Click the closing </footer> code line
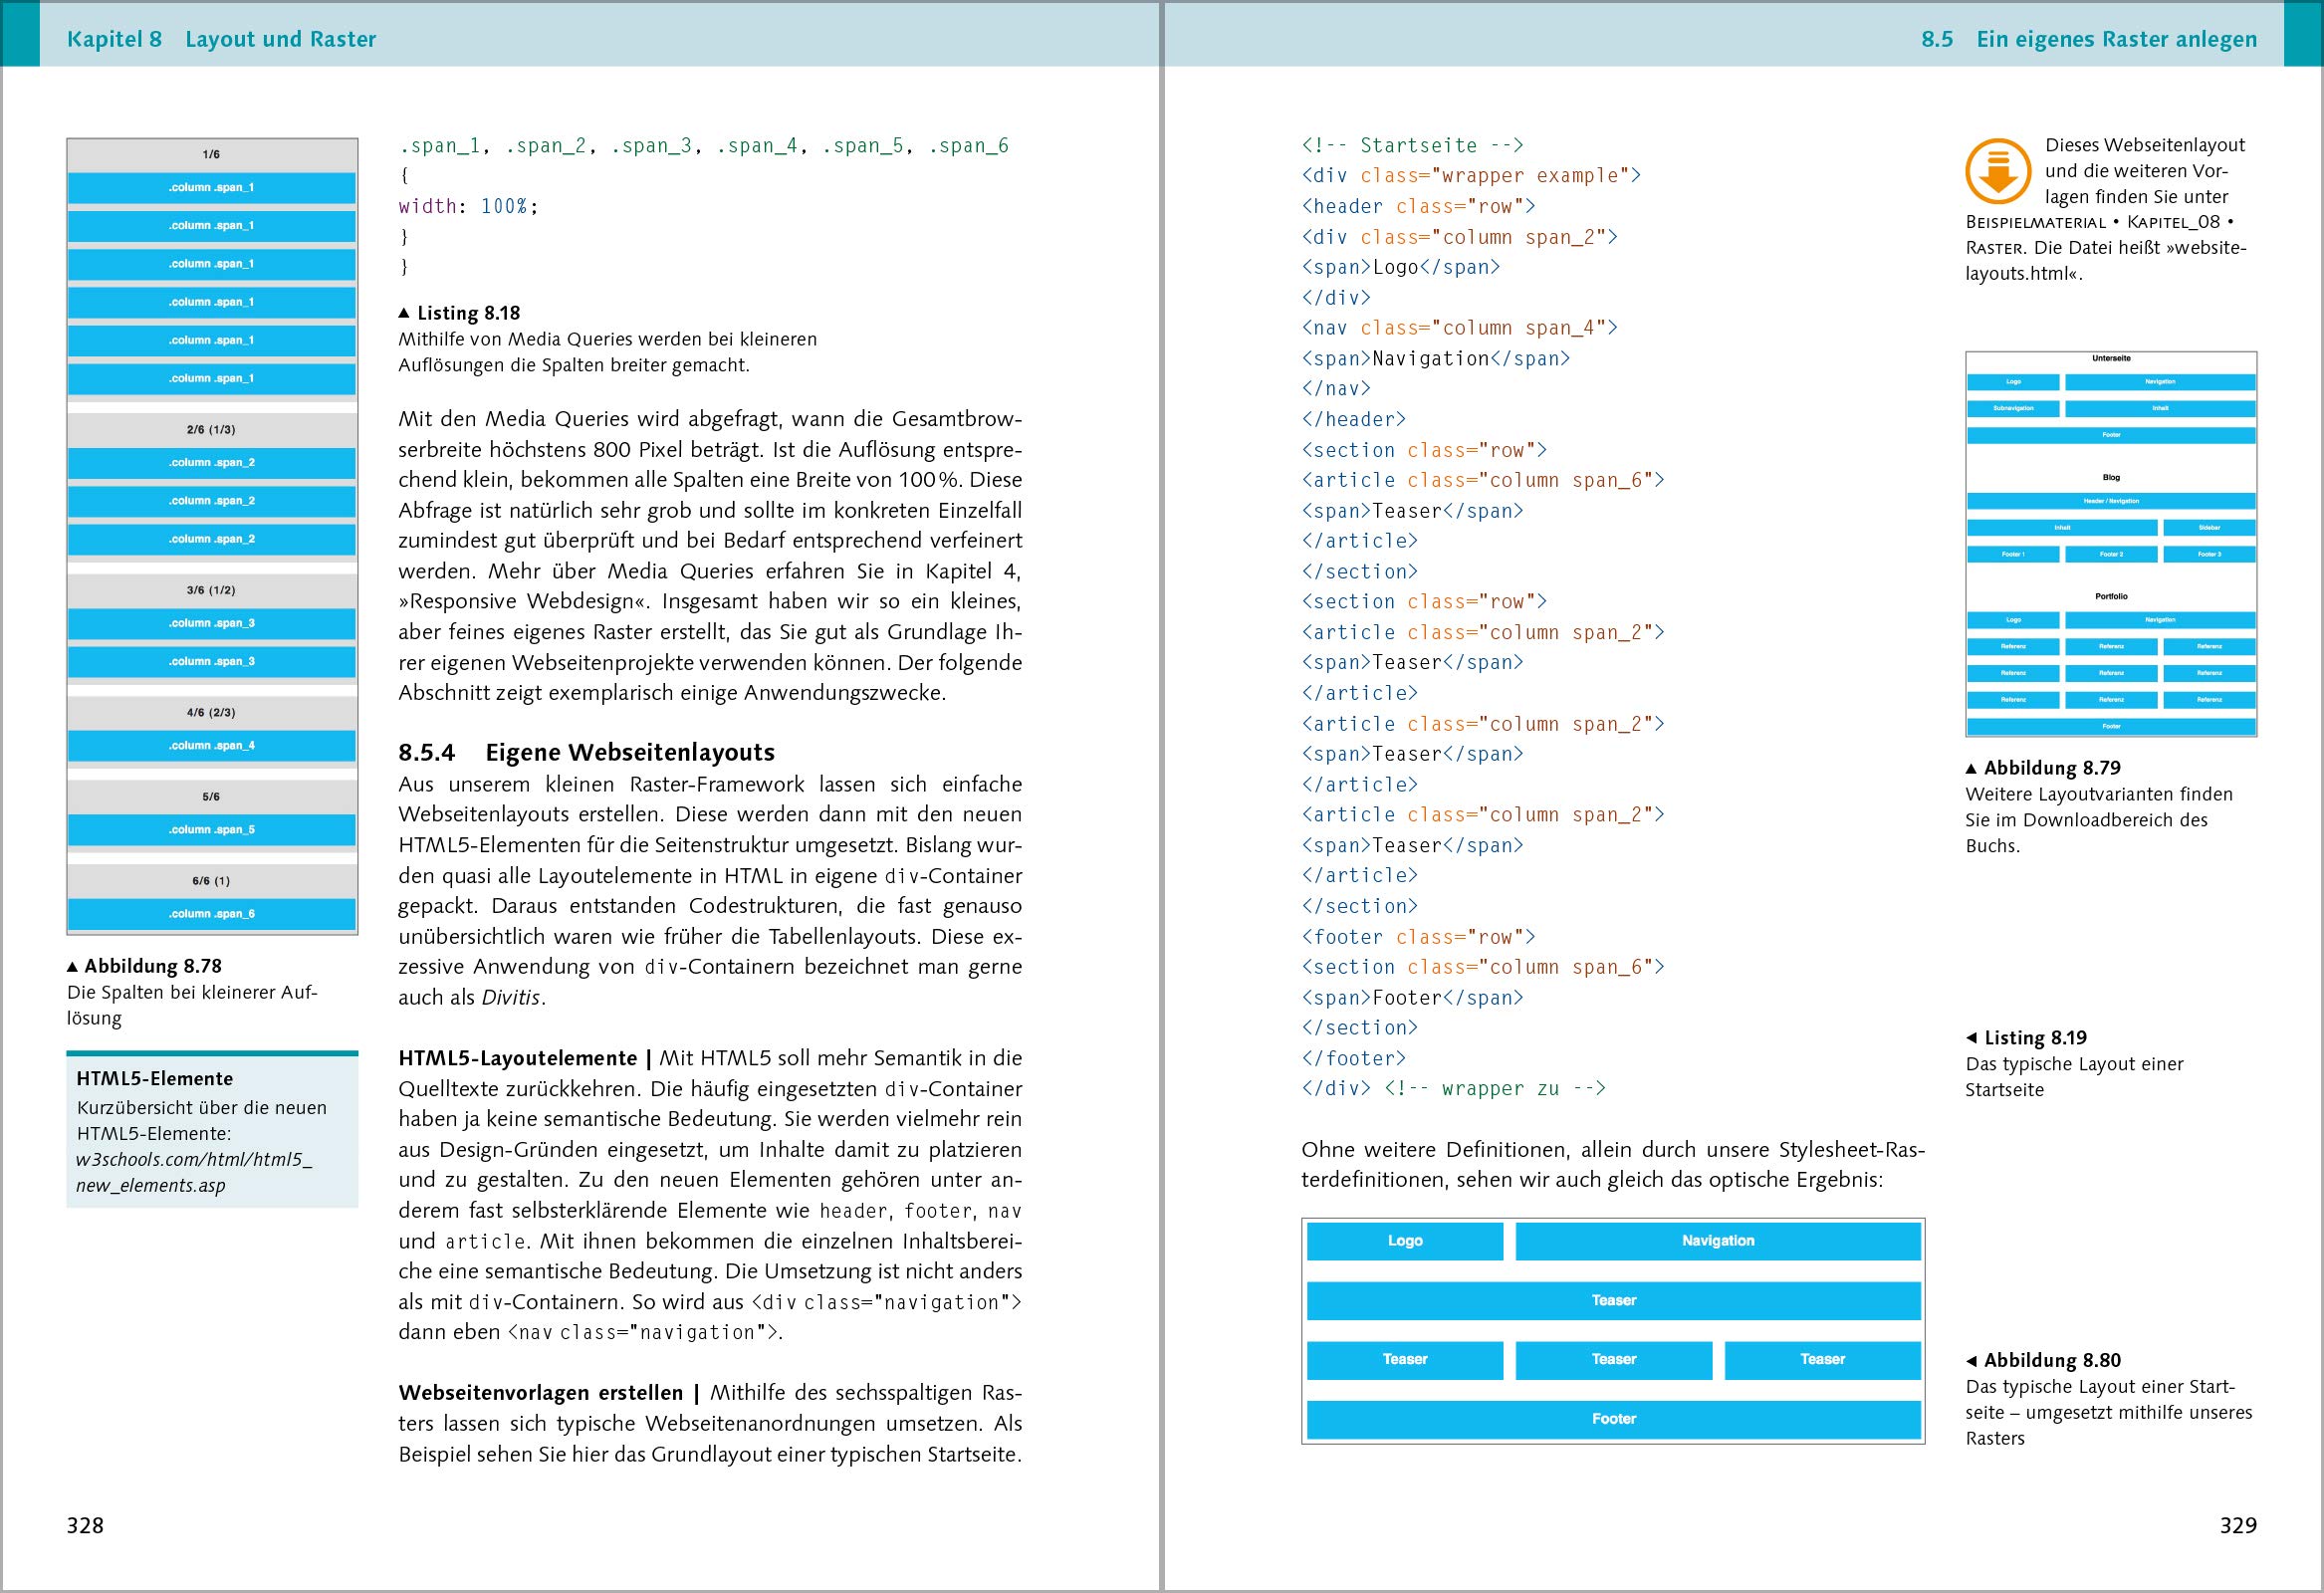 pos(1353,1058)
